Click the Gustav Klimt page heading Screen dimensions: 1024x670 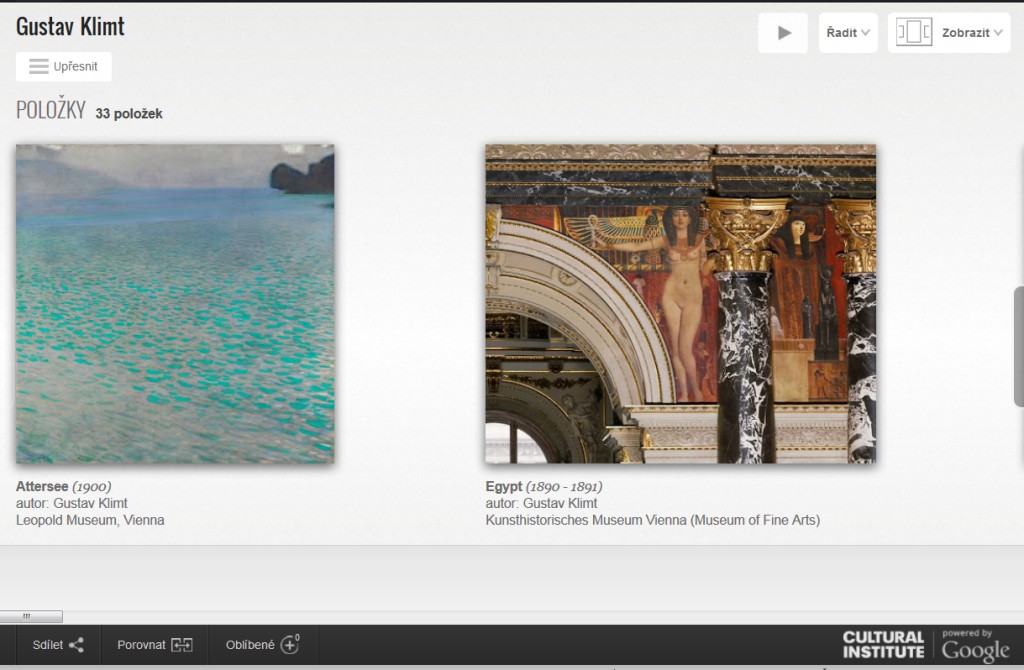point(70,27)
